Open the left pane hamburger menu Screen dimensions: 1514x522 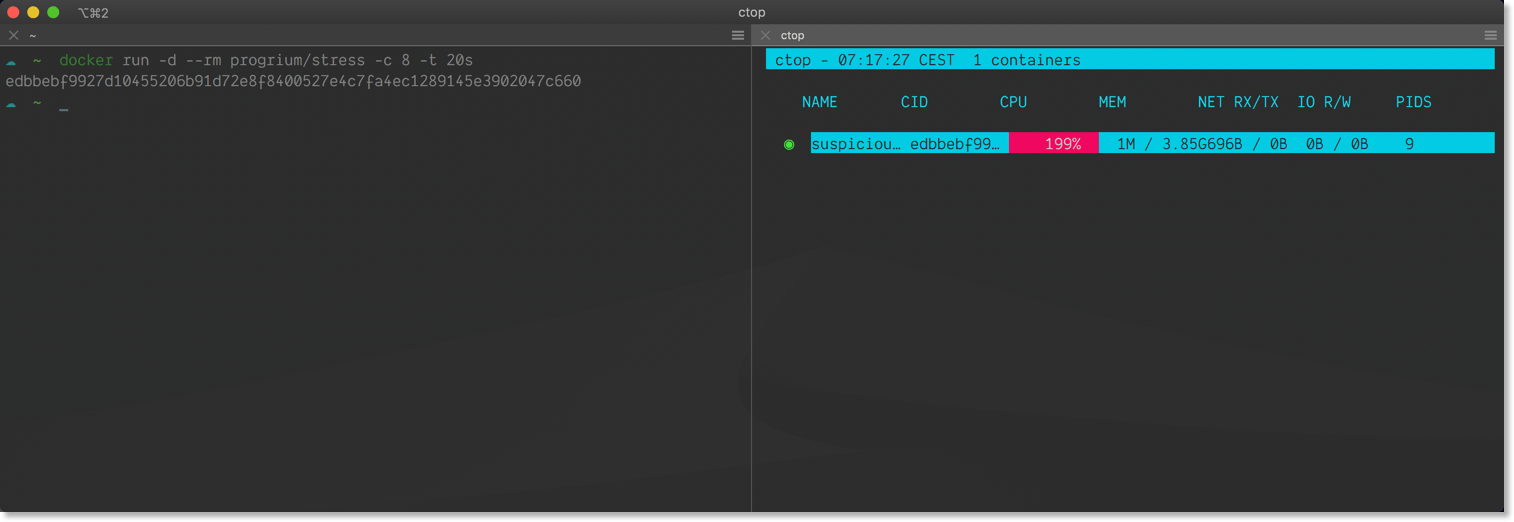[x=738, y=35]
